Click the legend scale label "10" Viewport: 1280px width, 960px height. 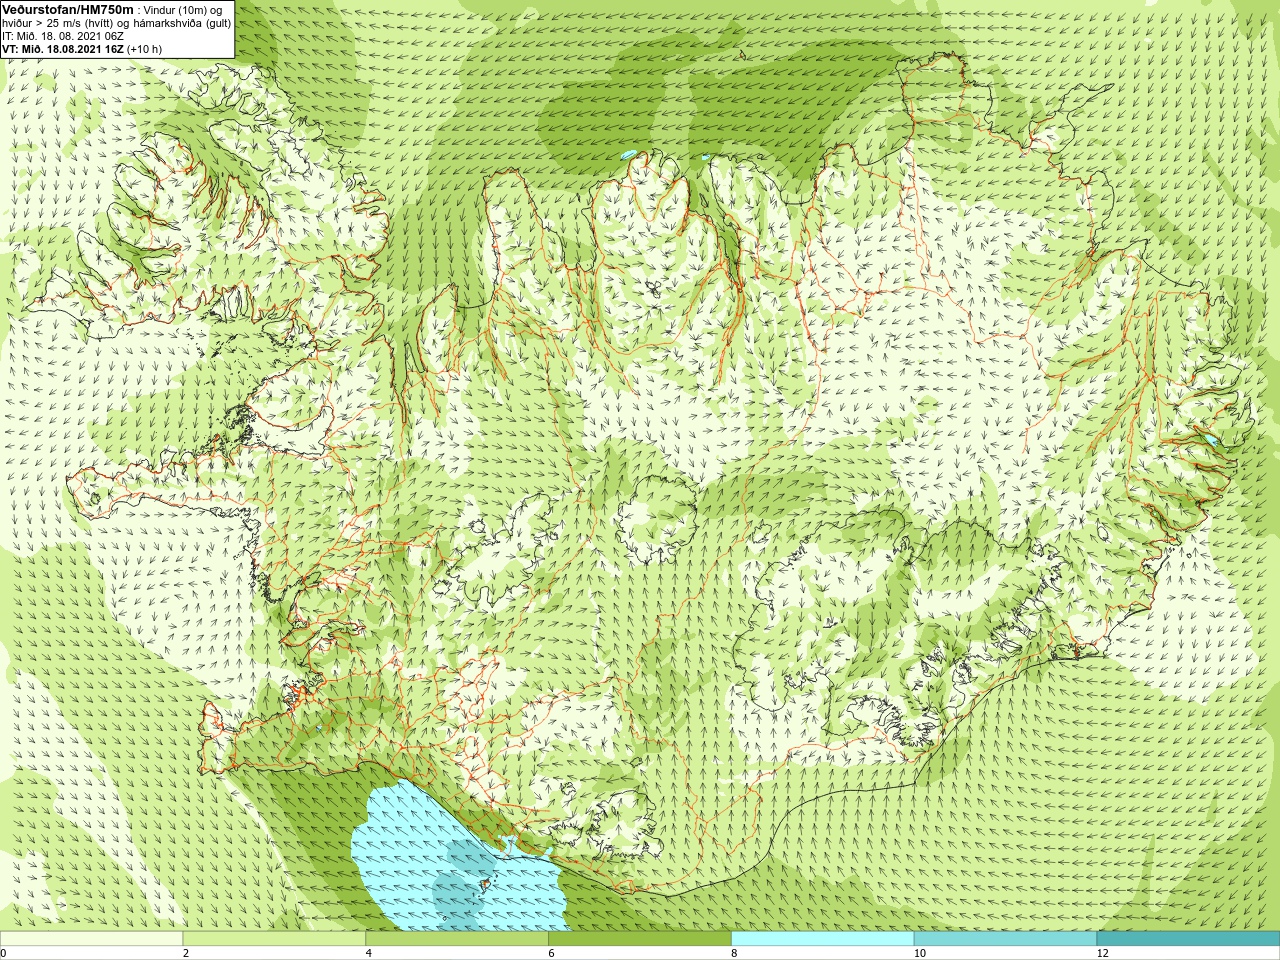919,953
